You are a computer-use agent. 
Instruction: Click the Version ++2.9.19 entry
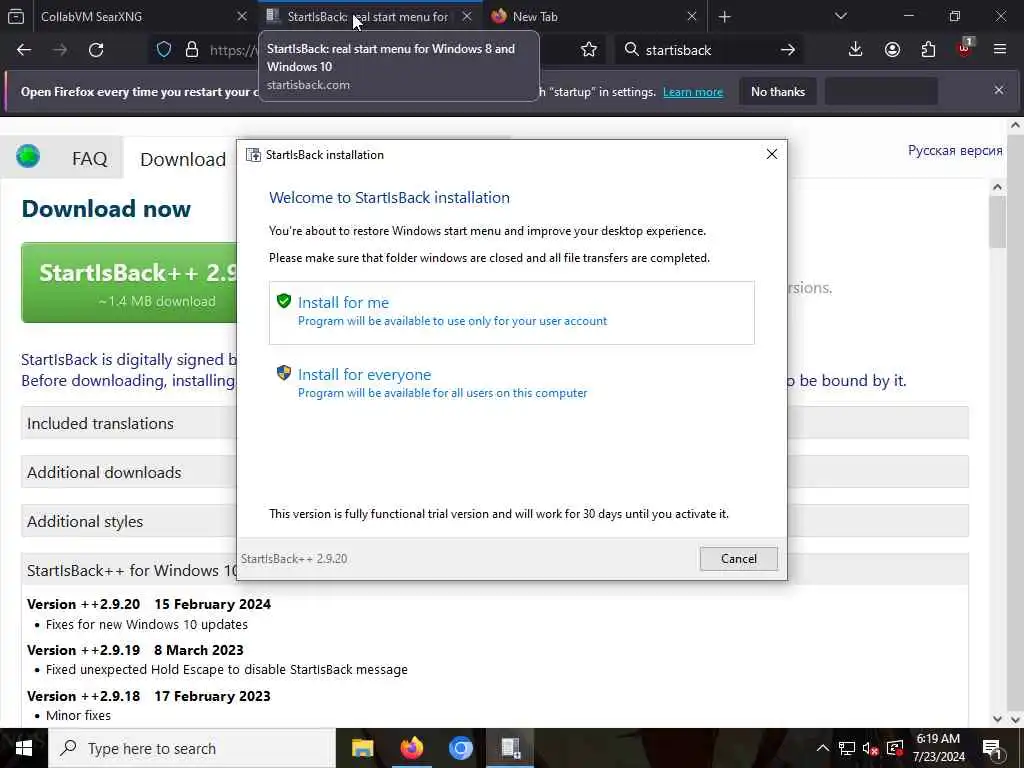coord(135,650)
